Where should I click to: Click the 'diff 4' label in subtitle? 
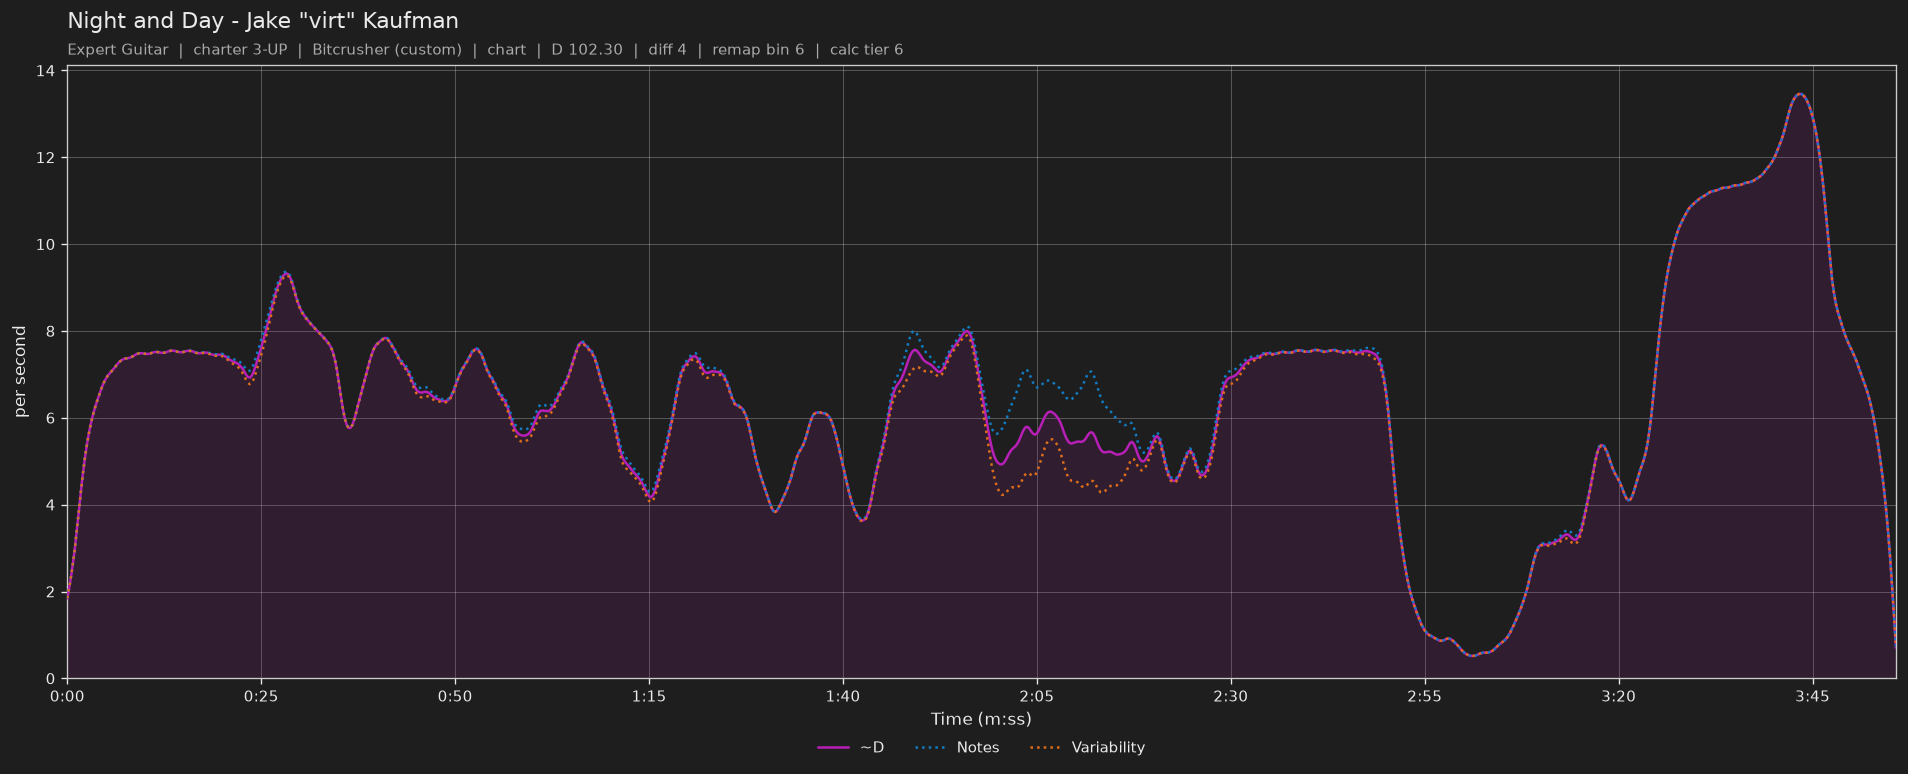click(x=667, y=49)
